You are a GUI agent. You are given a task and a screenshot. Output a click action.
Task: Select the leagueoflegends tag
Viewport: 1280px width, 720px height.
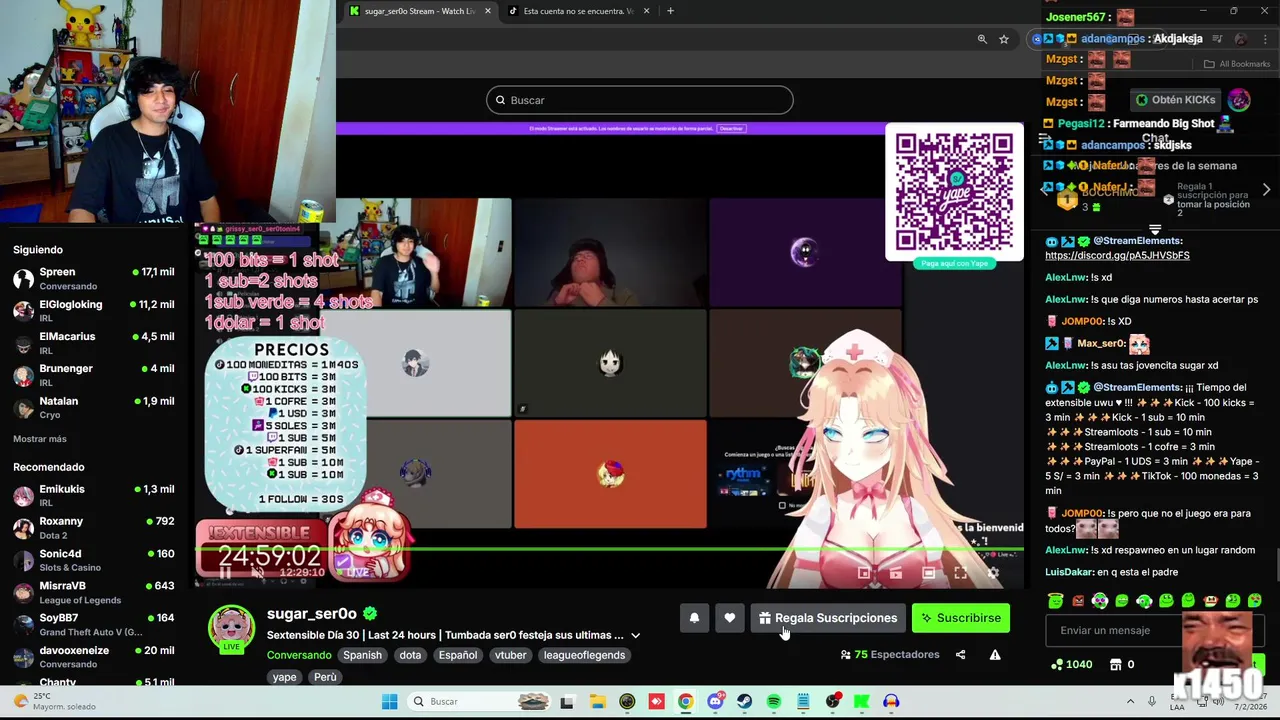(584, 655)
